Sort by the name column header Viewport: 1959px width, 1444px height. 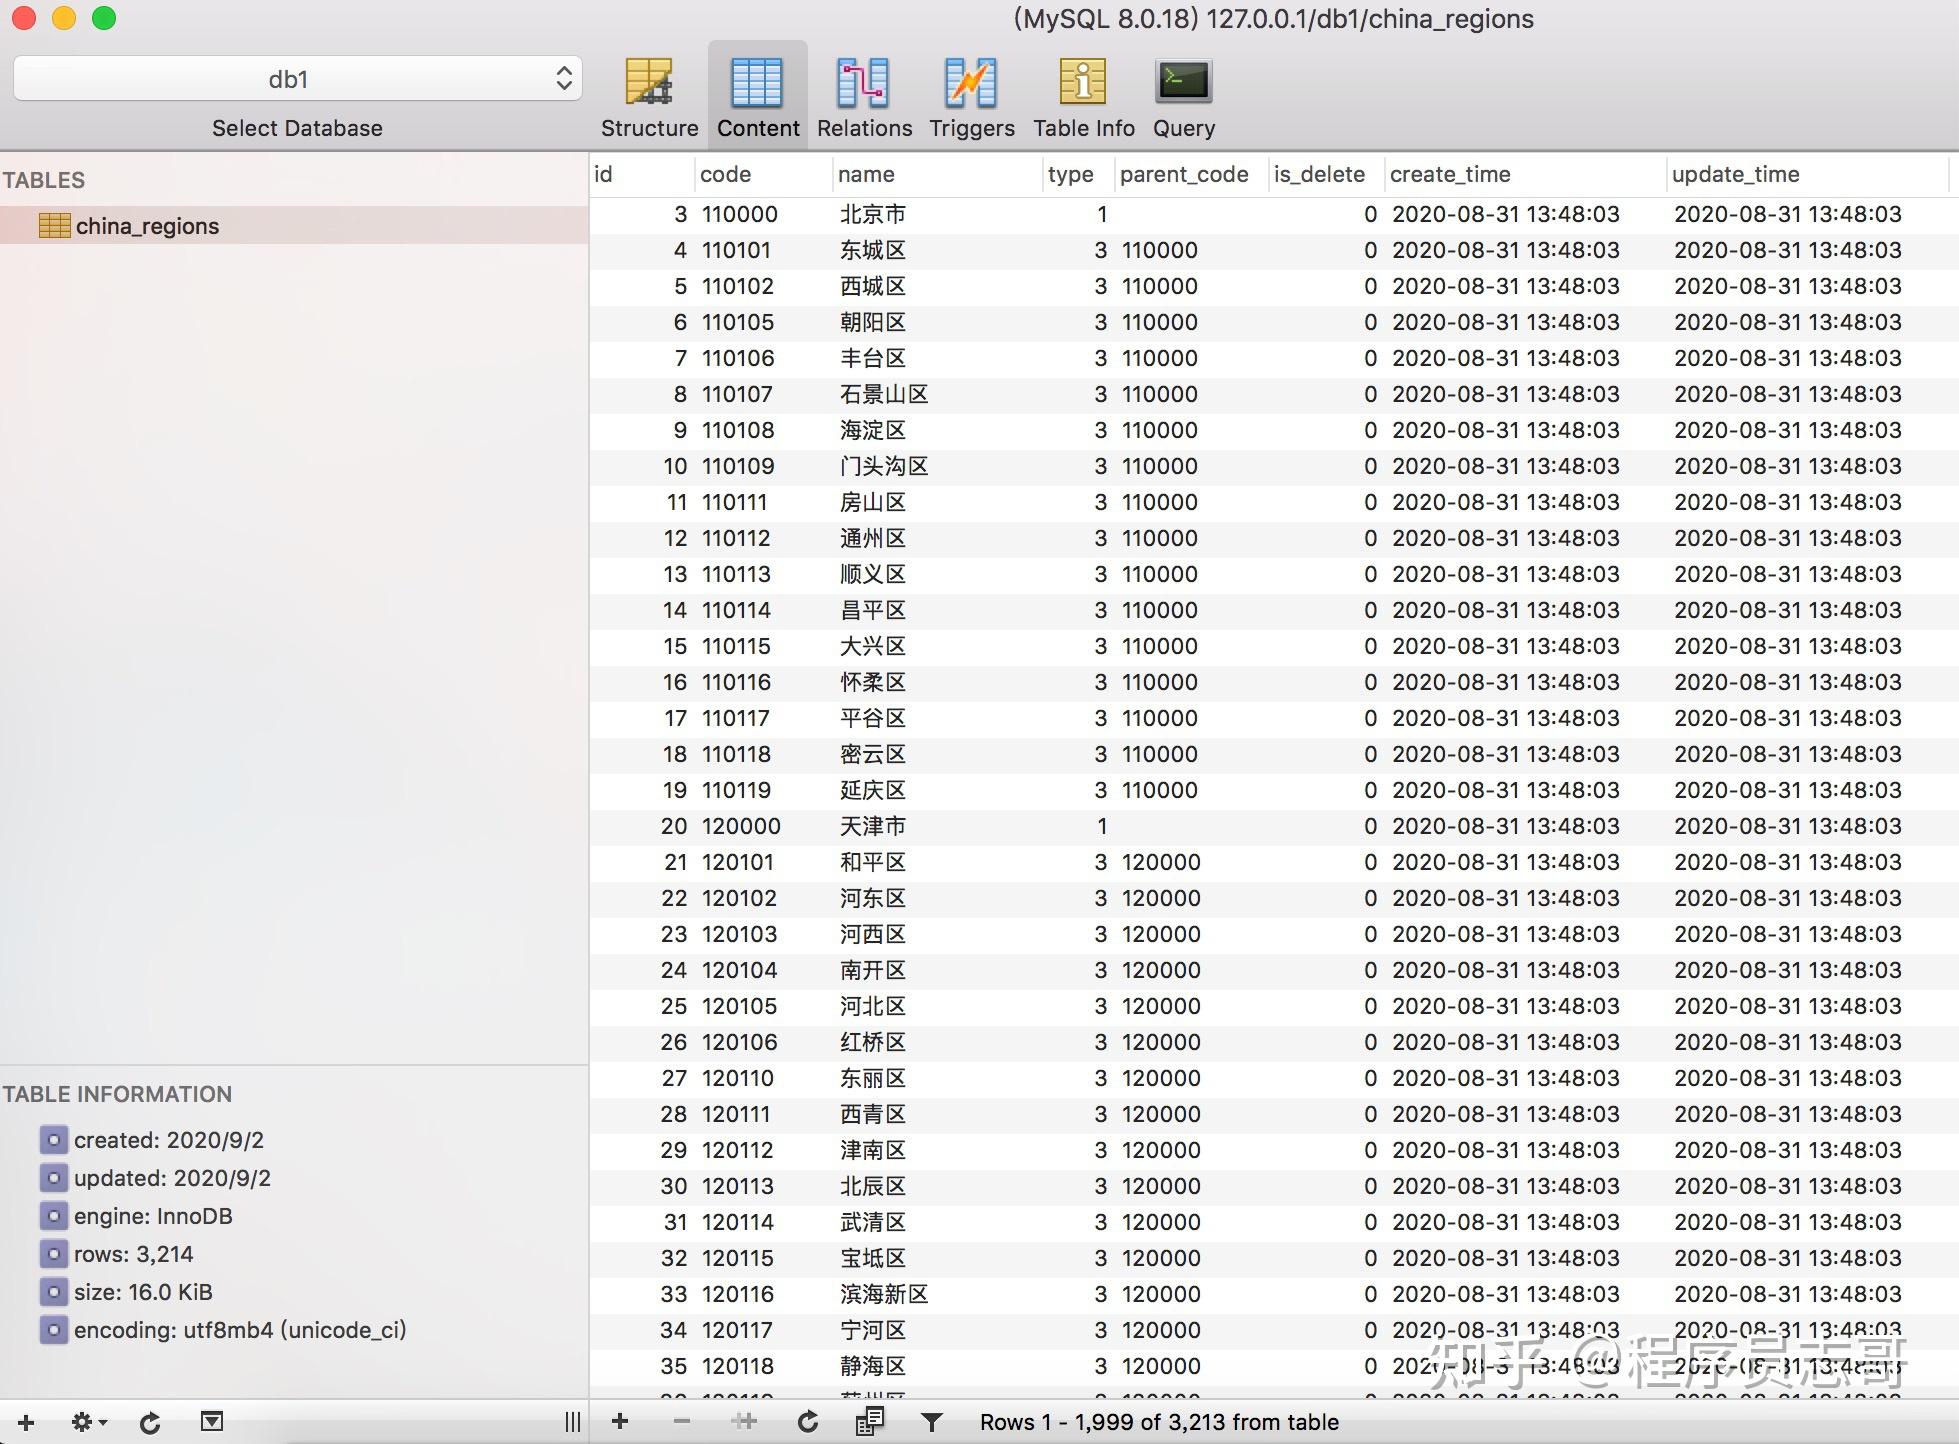pos(937,174)
